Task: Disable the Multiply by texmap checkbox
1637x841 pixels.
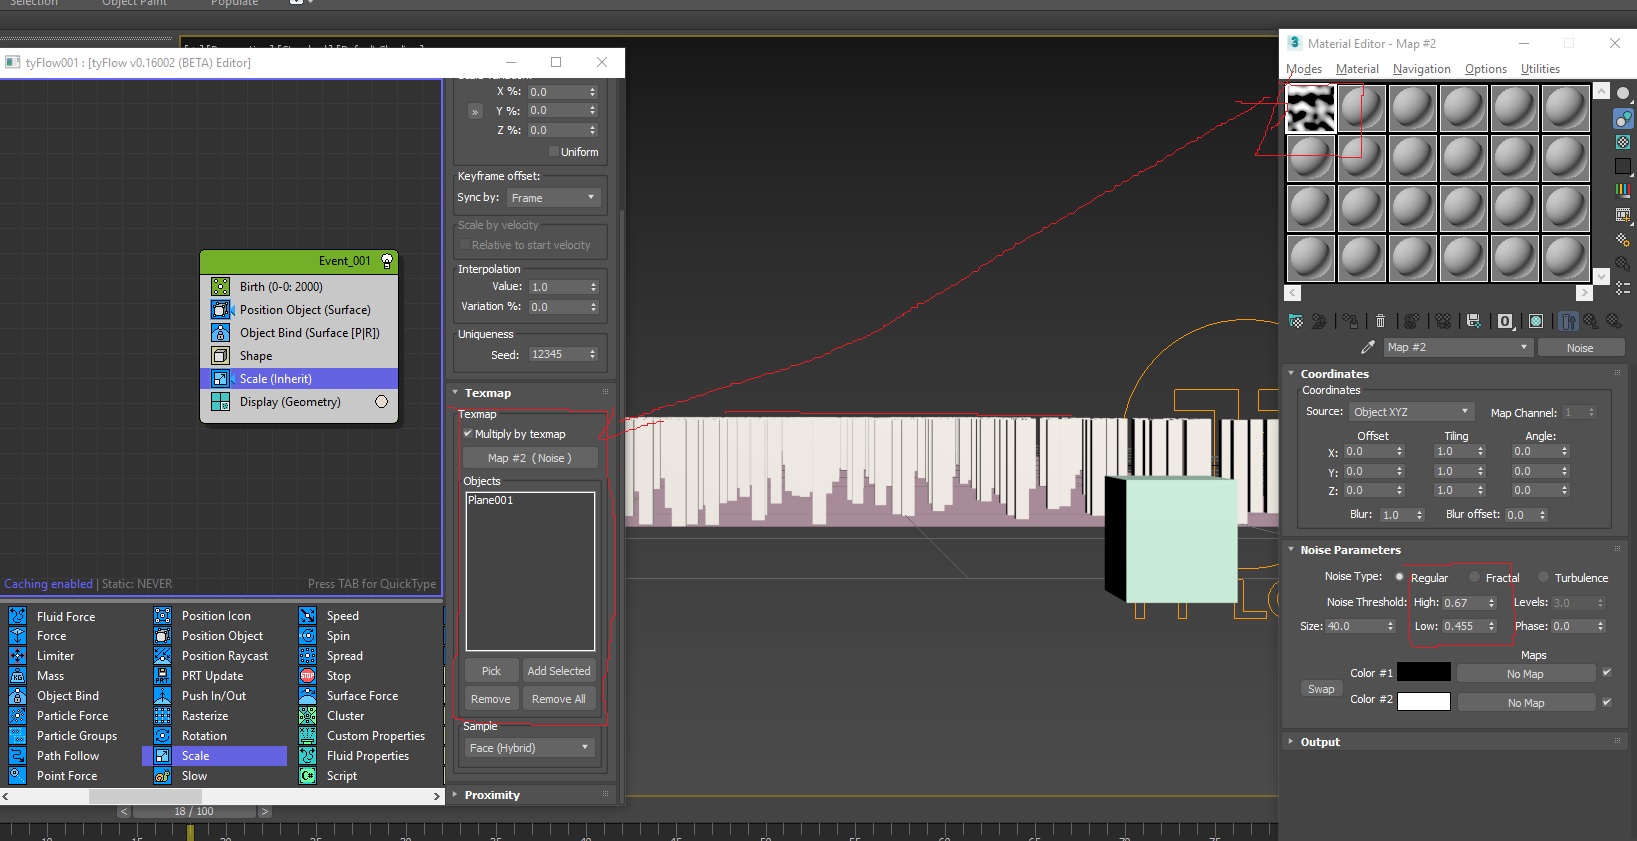Action: click(x=468, y=434)
